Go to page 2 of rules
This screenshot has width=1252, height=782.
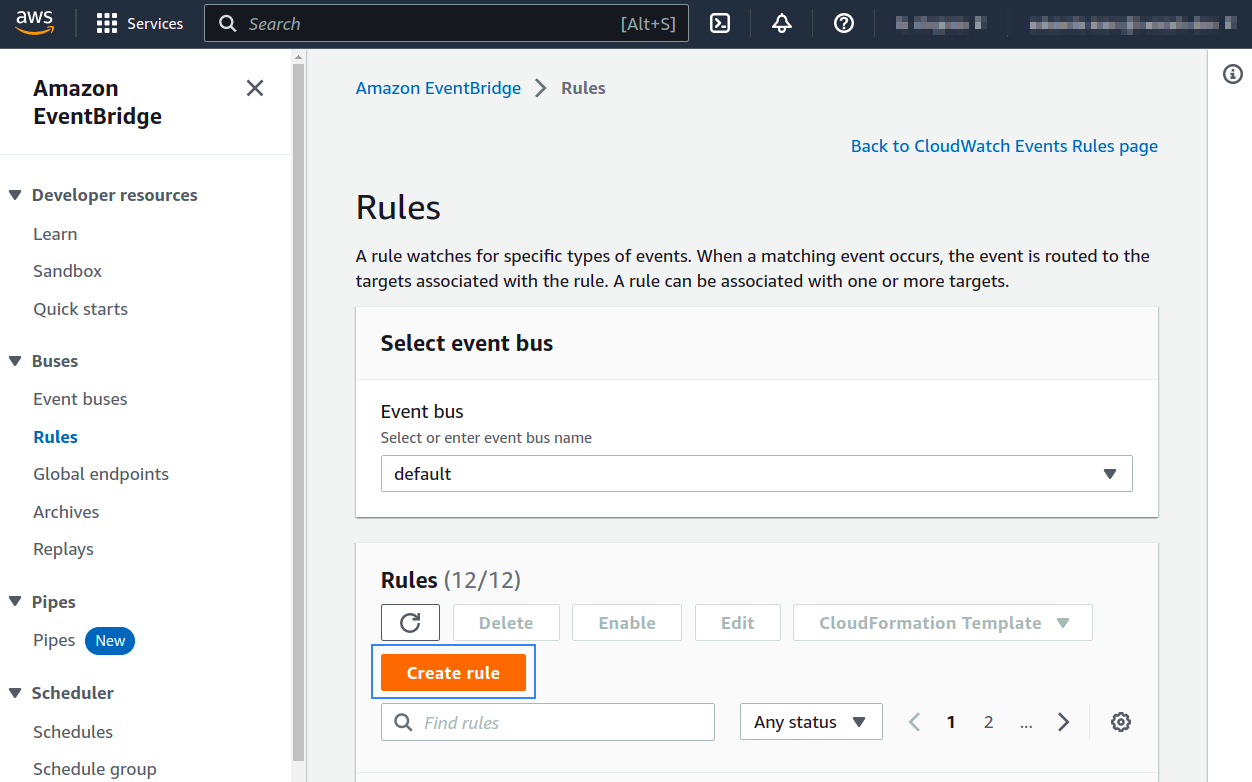(989, 722)
